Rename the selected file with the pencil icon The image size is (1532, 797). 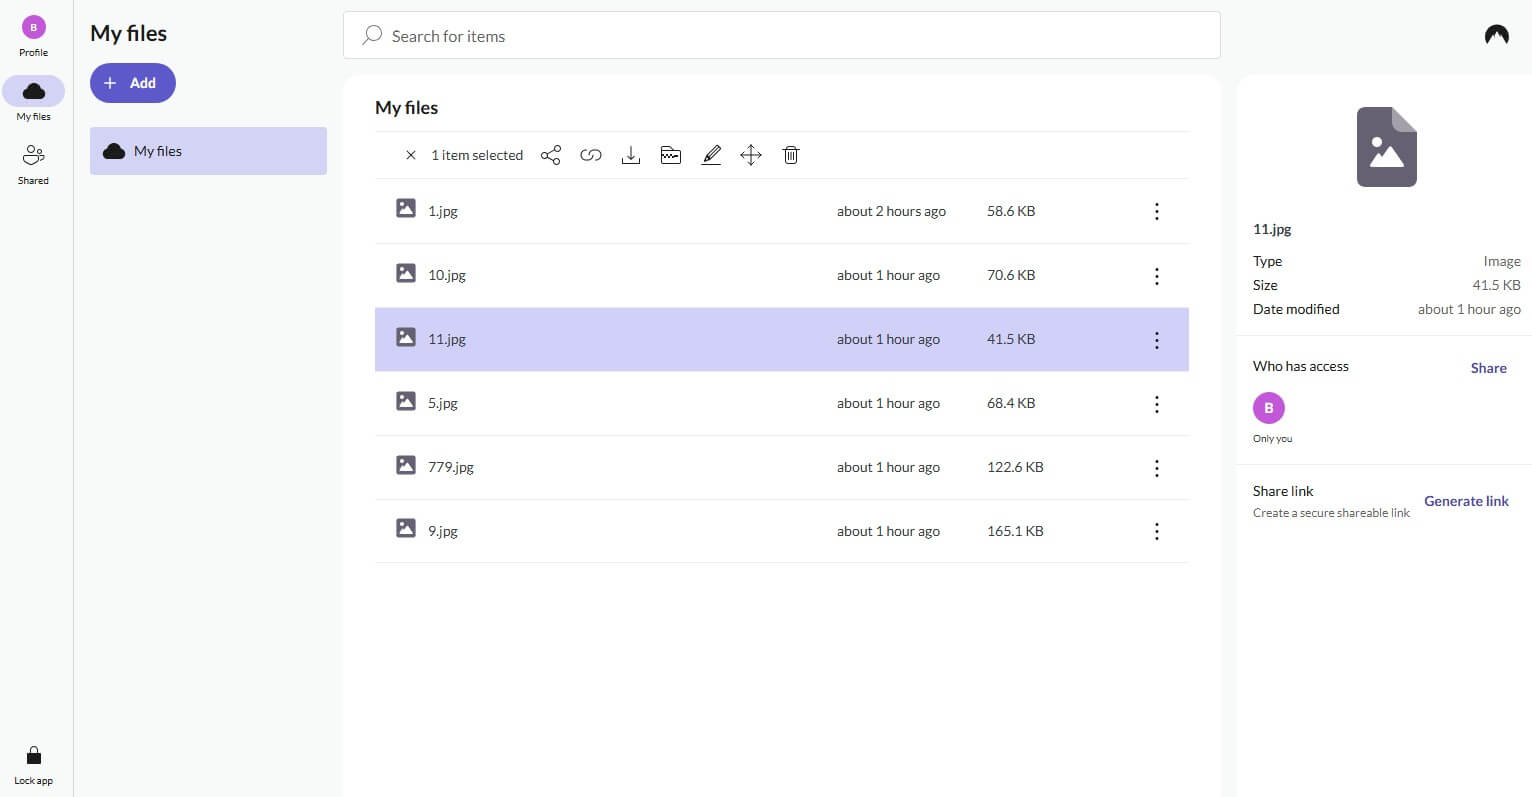711,155
